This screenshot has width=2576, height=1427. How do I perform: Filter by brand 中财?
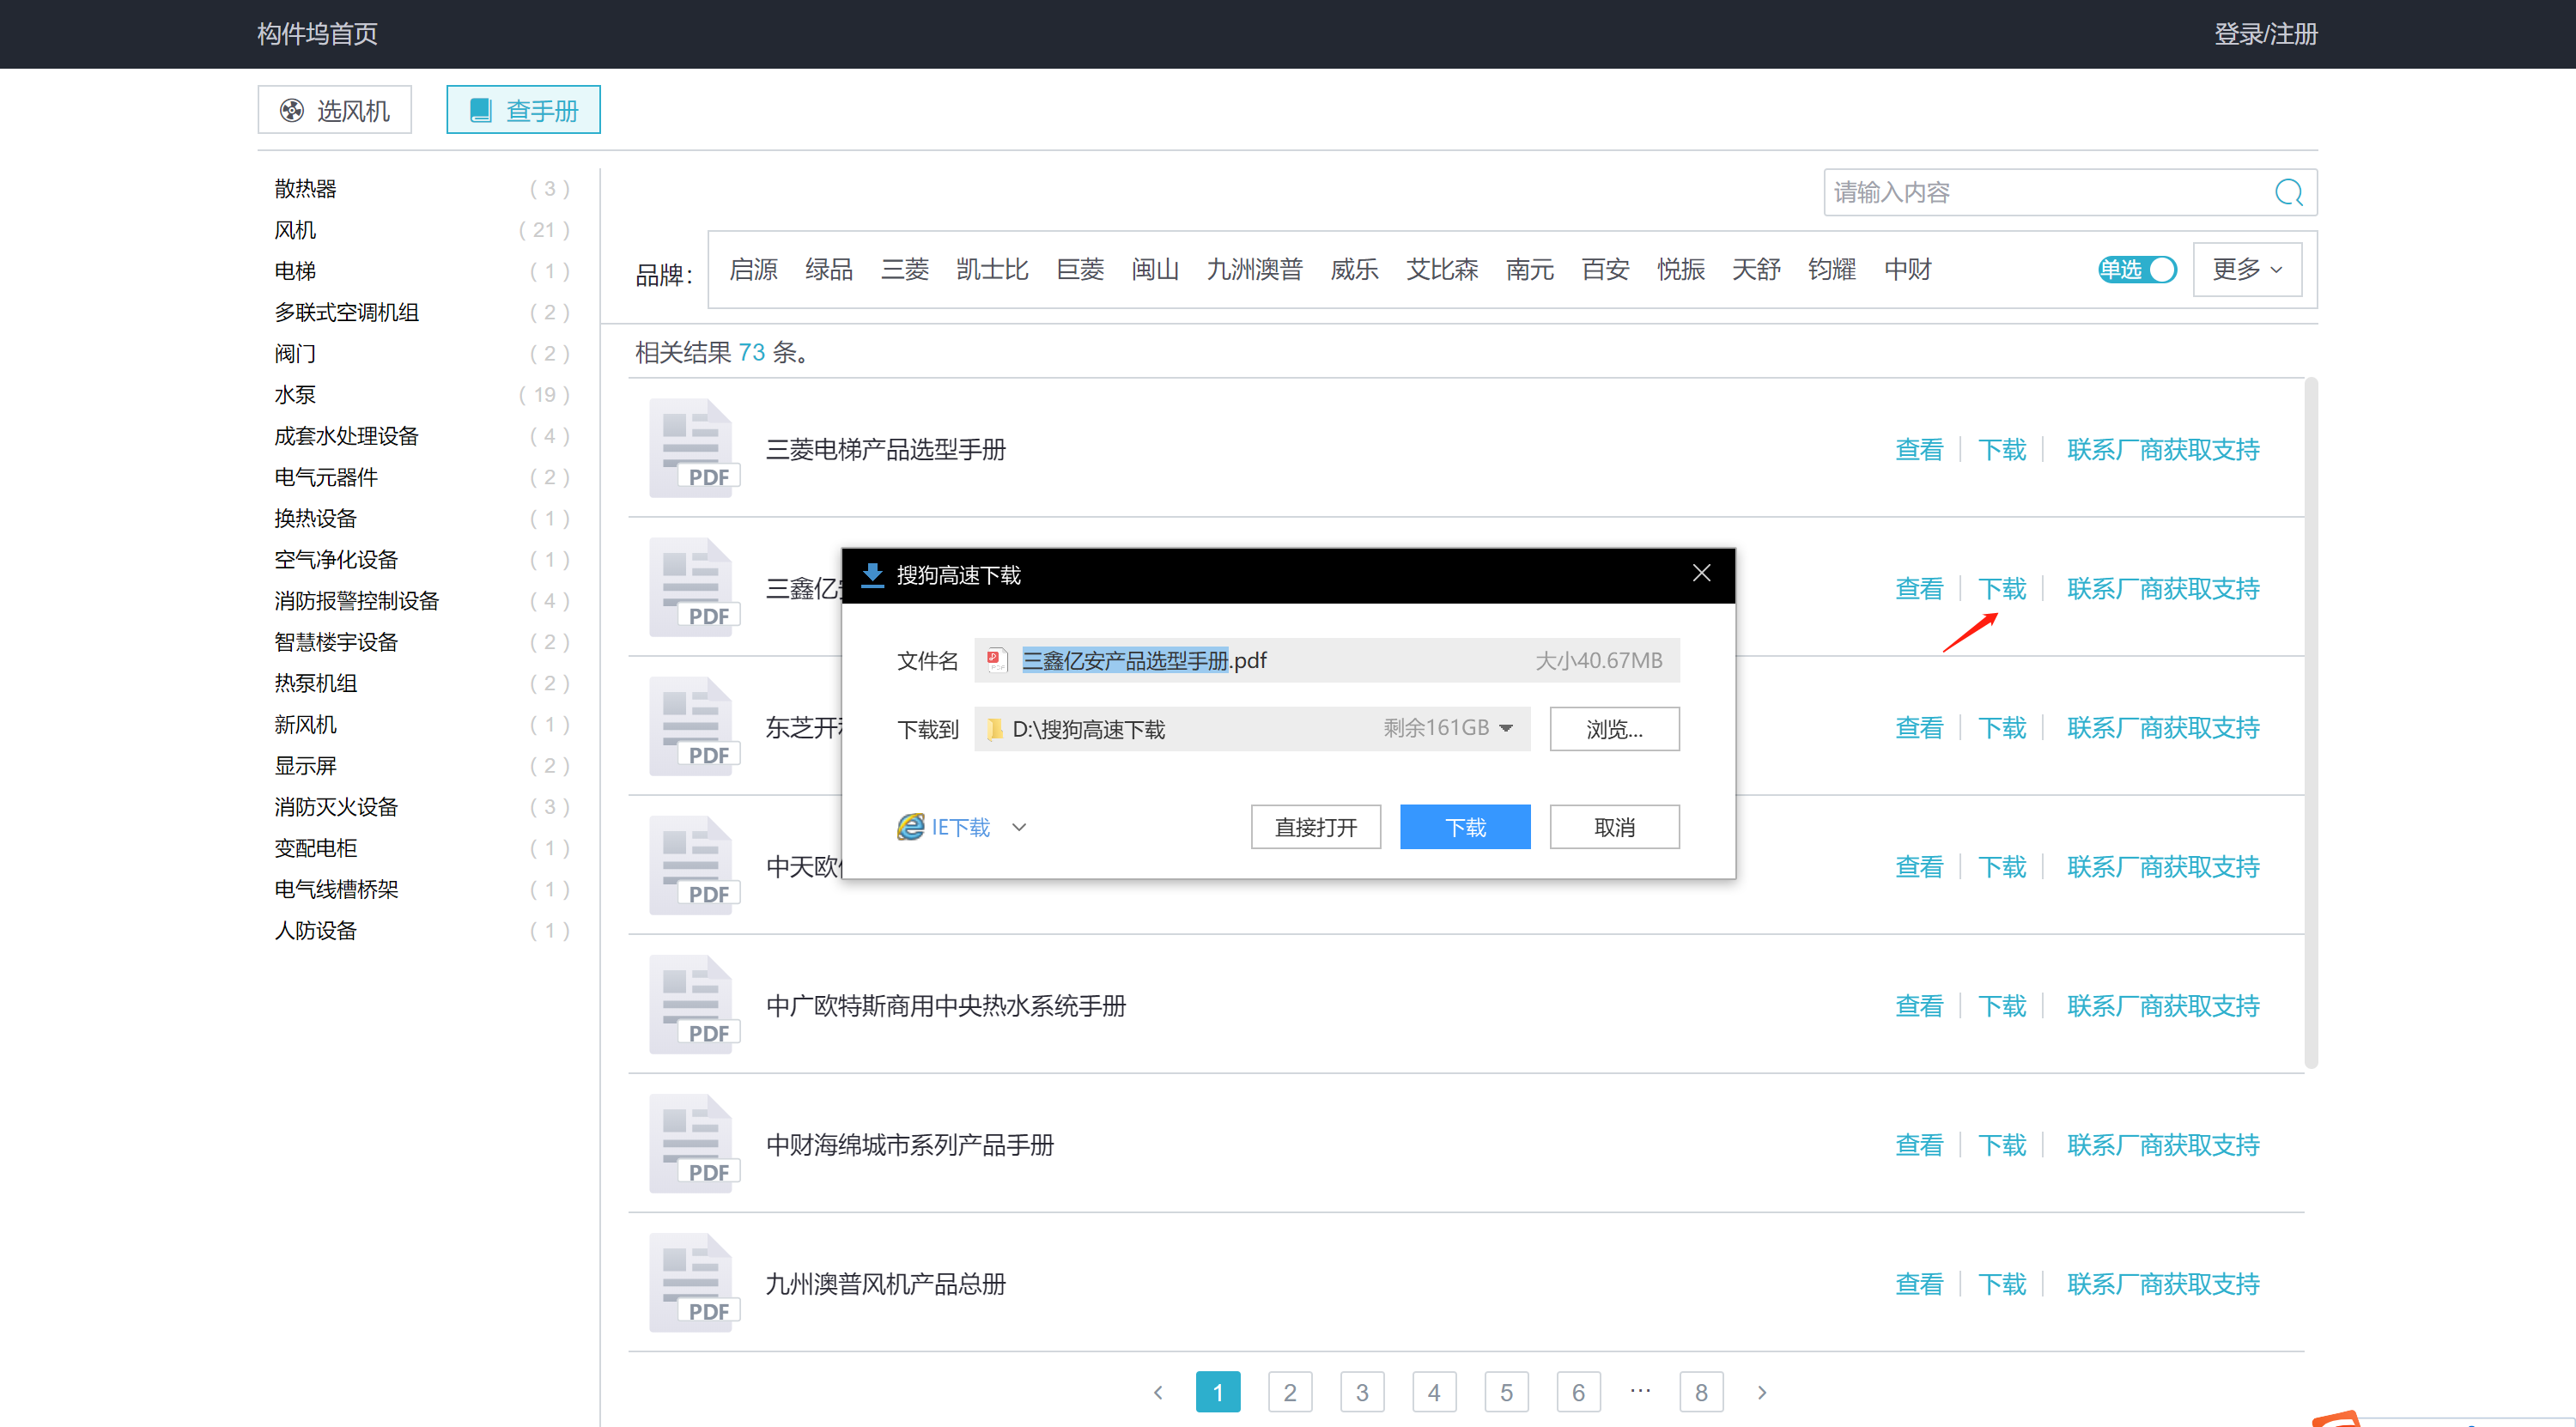click(1907, 269)
